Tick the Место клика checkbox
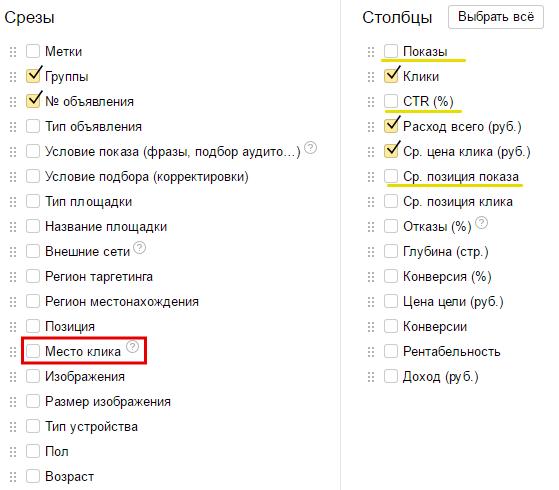This screenshot has height=490, width=559. pyautogui.click(x=33, y=351)
